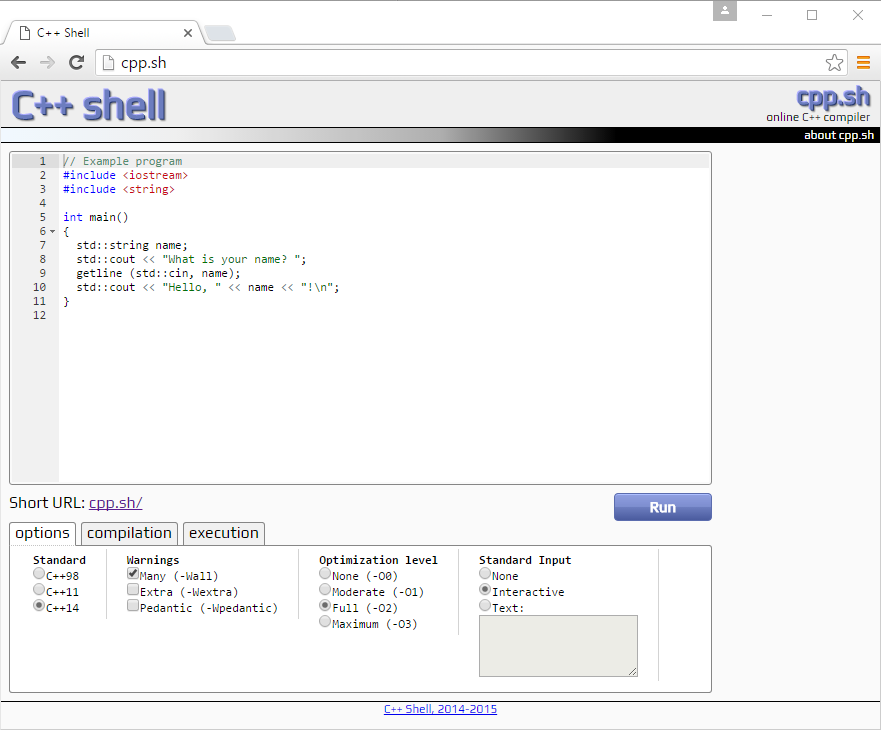Set Standard Input to Interactive
The height and width of the screenshot is (730, 881).
[485, 589]
